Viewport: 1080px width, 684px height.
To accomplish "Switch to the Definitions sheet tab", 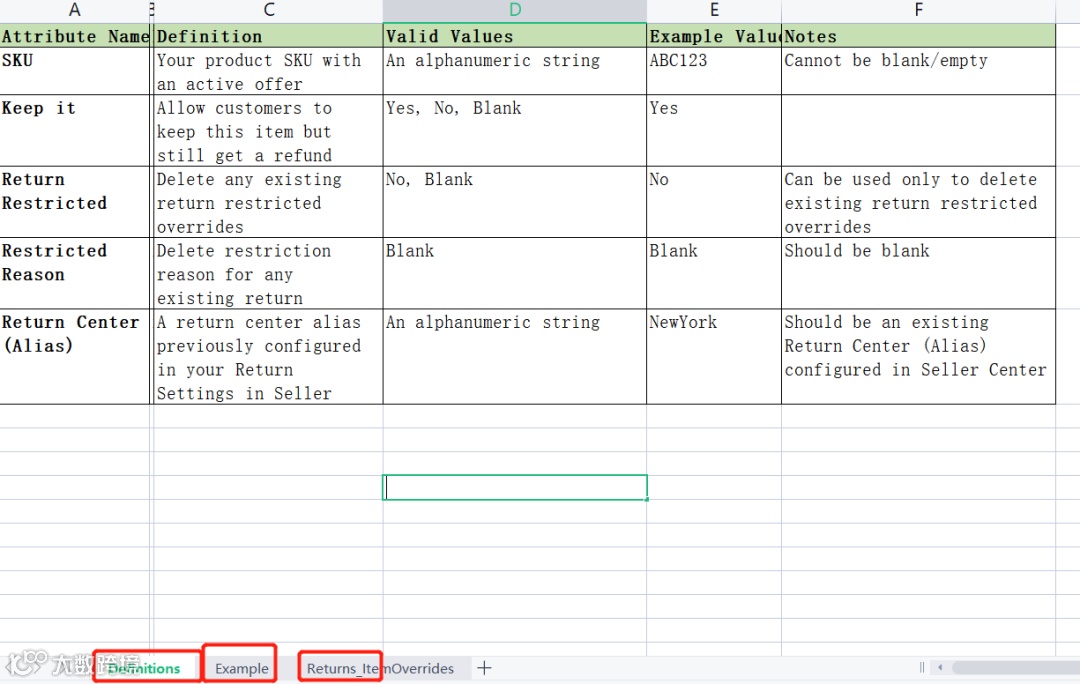I will coord(146,668).
